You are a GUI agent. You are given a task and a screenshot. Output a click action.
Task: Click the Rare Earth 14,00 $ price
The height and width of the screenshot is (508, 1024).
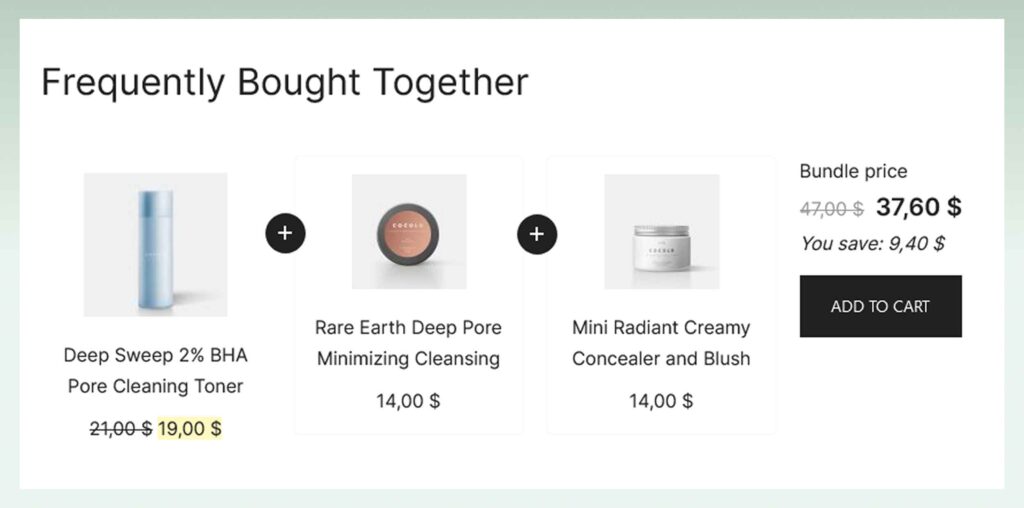pos(408,401)
